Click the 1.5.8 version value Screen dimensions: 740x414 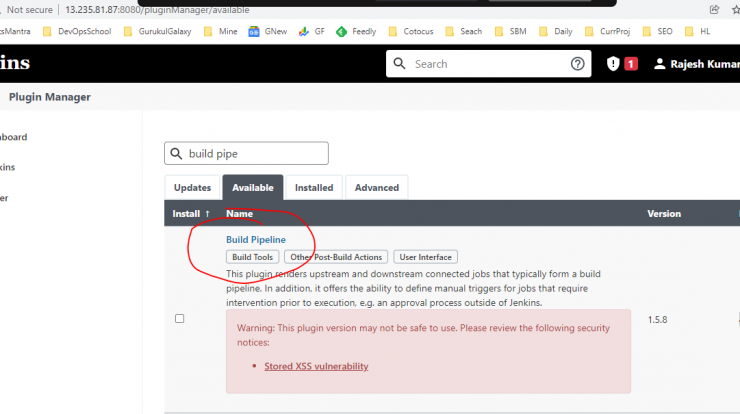coord(657,320)
